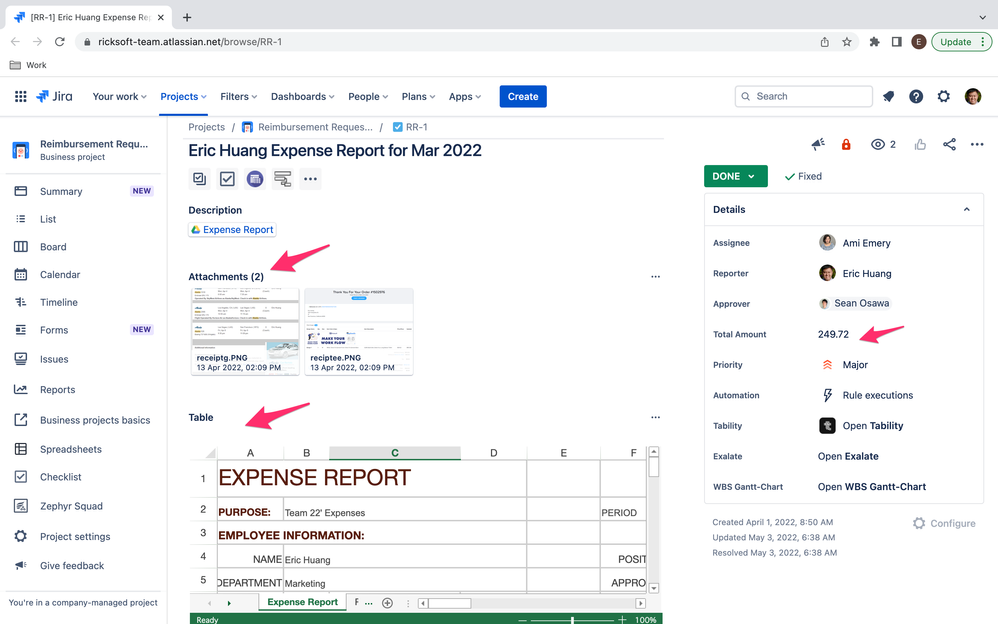Screen dimensions: 998x624
Task: Click the create subtask icon under title
Action: [199, 179]
